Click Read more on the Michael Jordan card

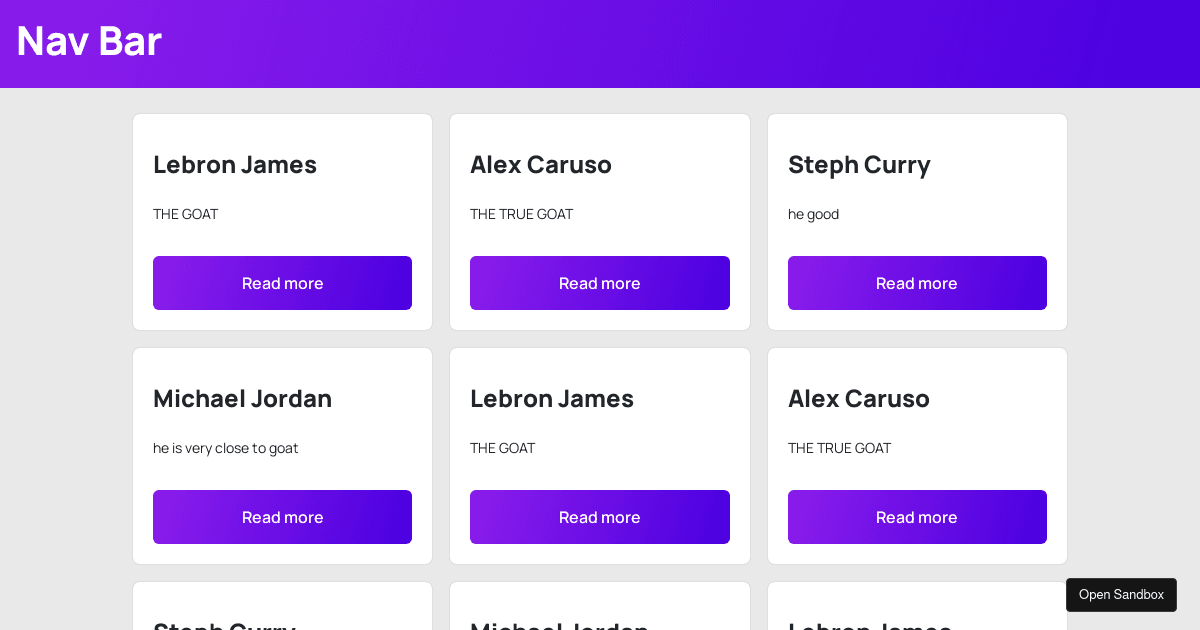[x=282, y=517]
